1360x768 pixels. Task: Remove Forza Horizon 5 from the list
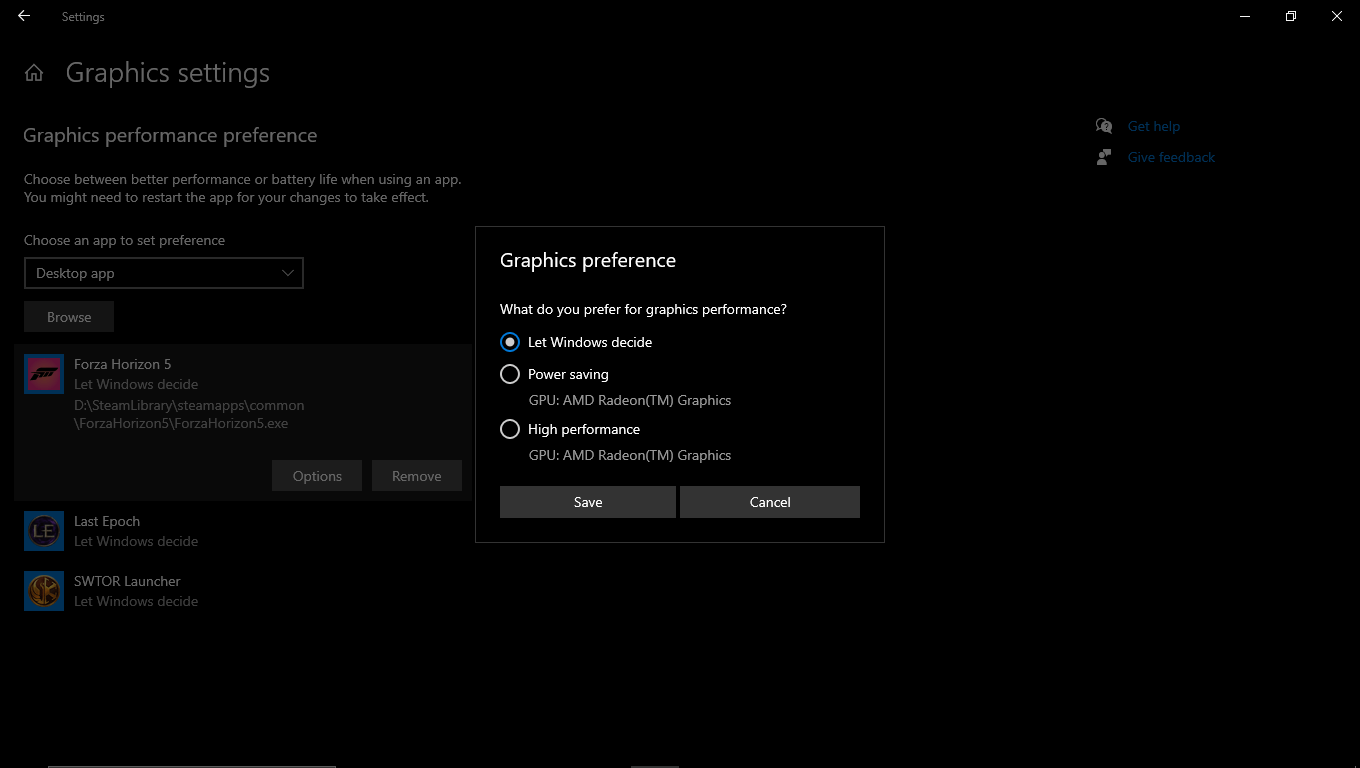point(417,476)
